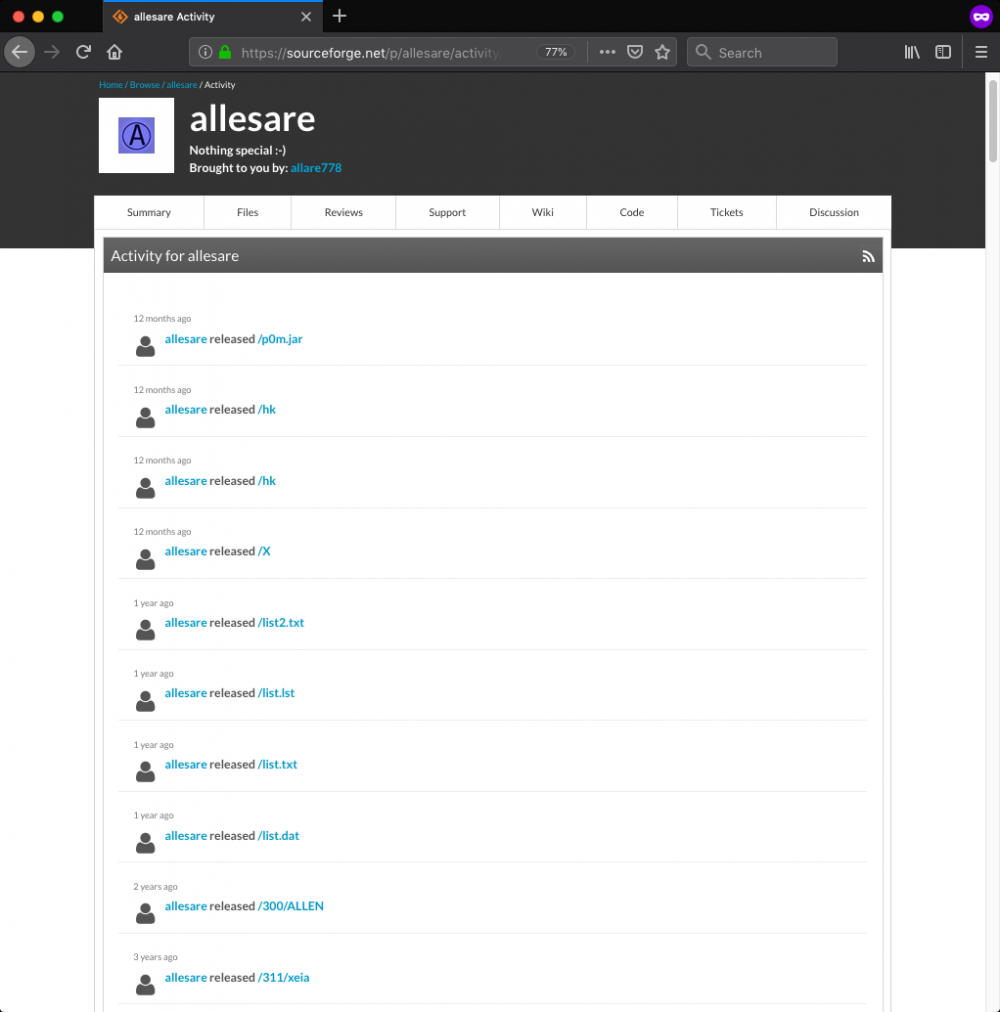Select the allesare Activity browser tab

point(213,17)
